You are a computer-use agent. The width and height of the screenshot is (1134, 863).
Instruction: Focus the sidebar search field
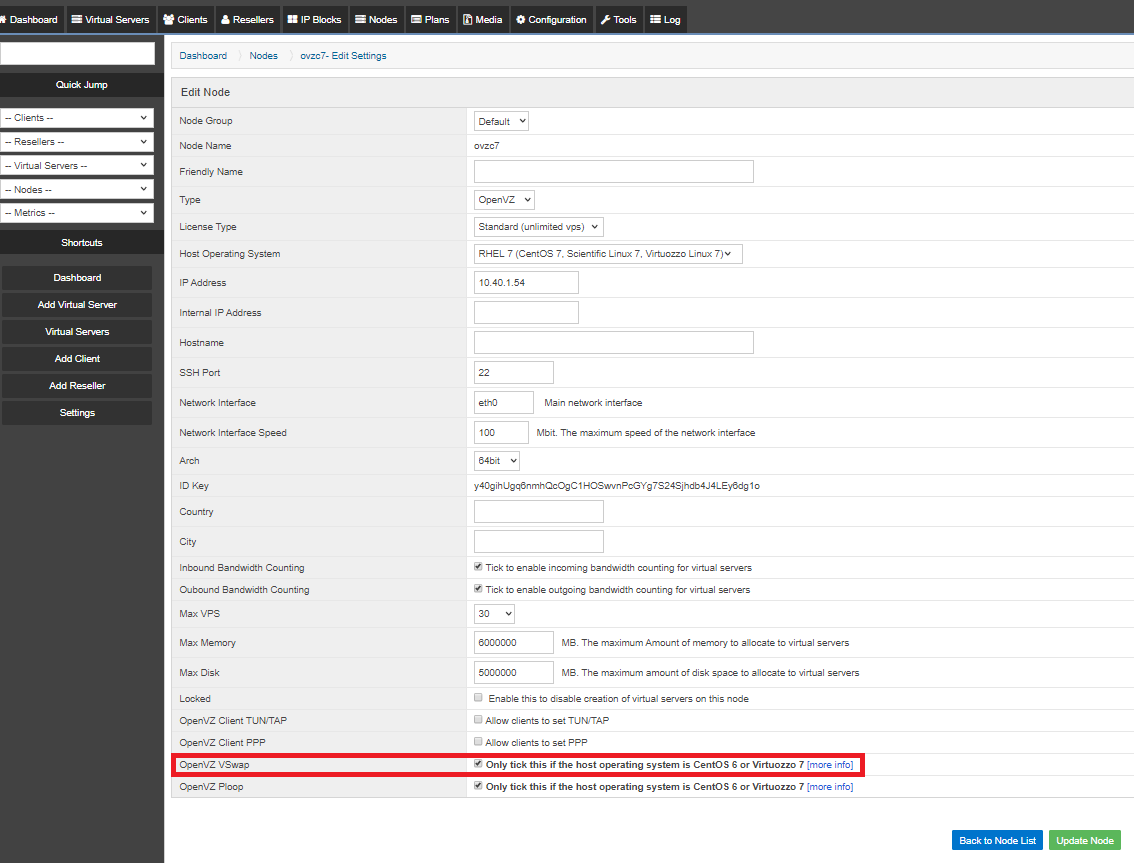[x=77, y=54]
